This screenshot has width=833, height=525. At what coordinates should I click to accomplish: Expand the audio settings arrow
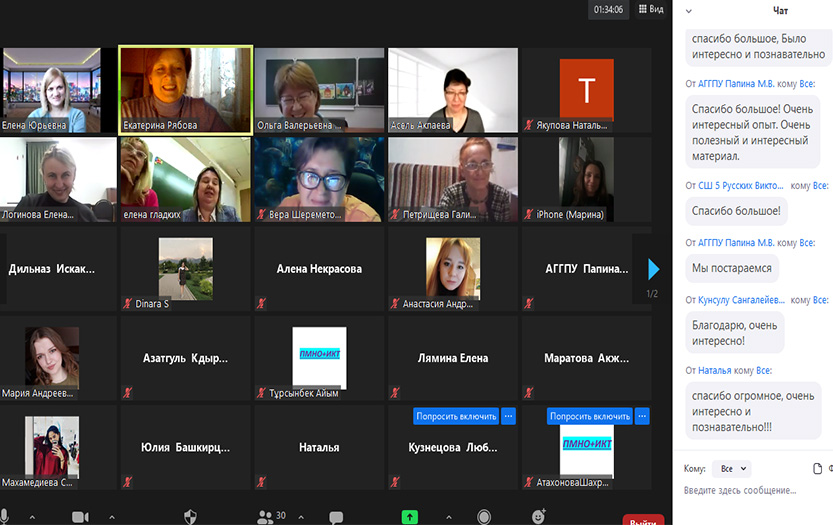(32, 517)
